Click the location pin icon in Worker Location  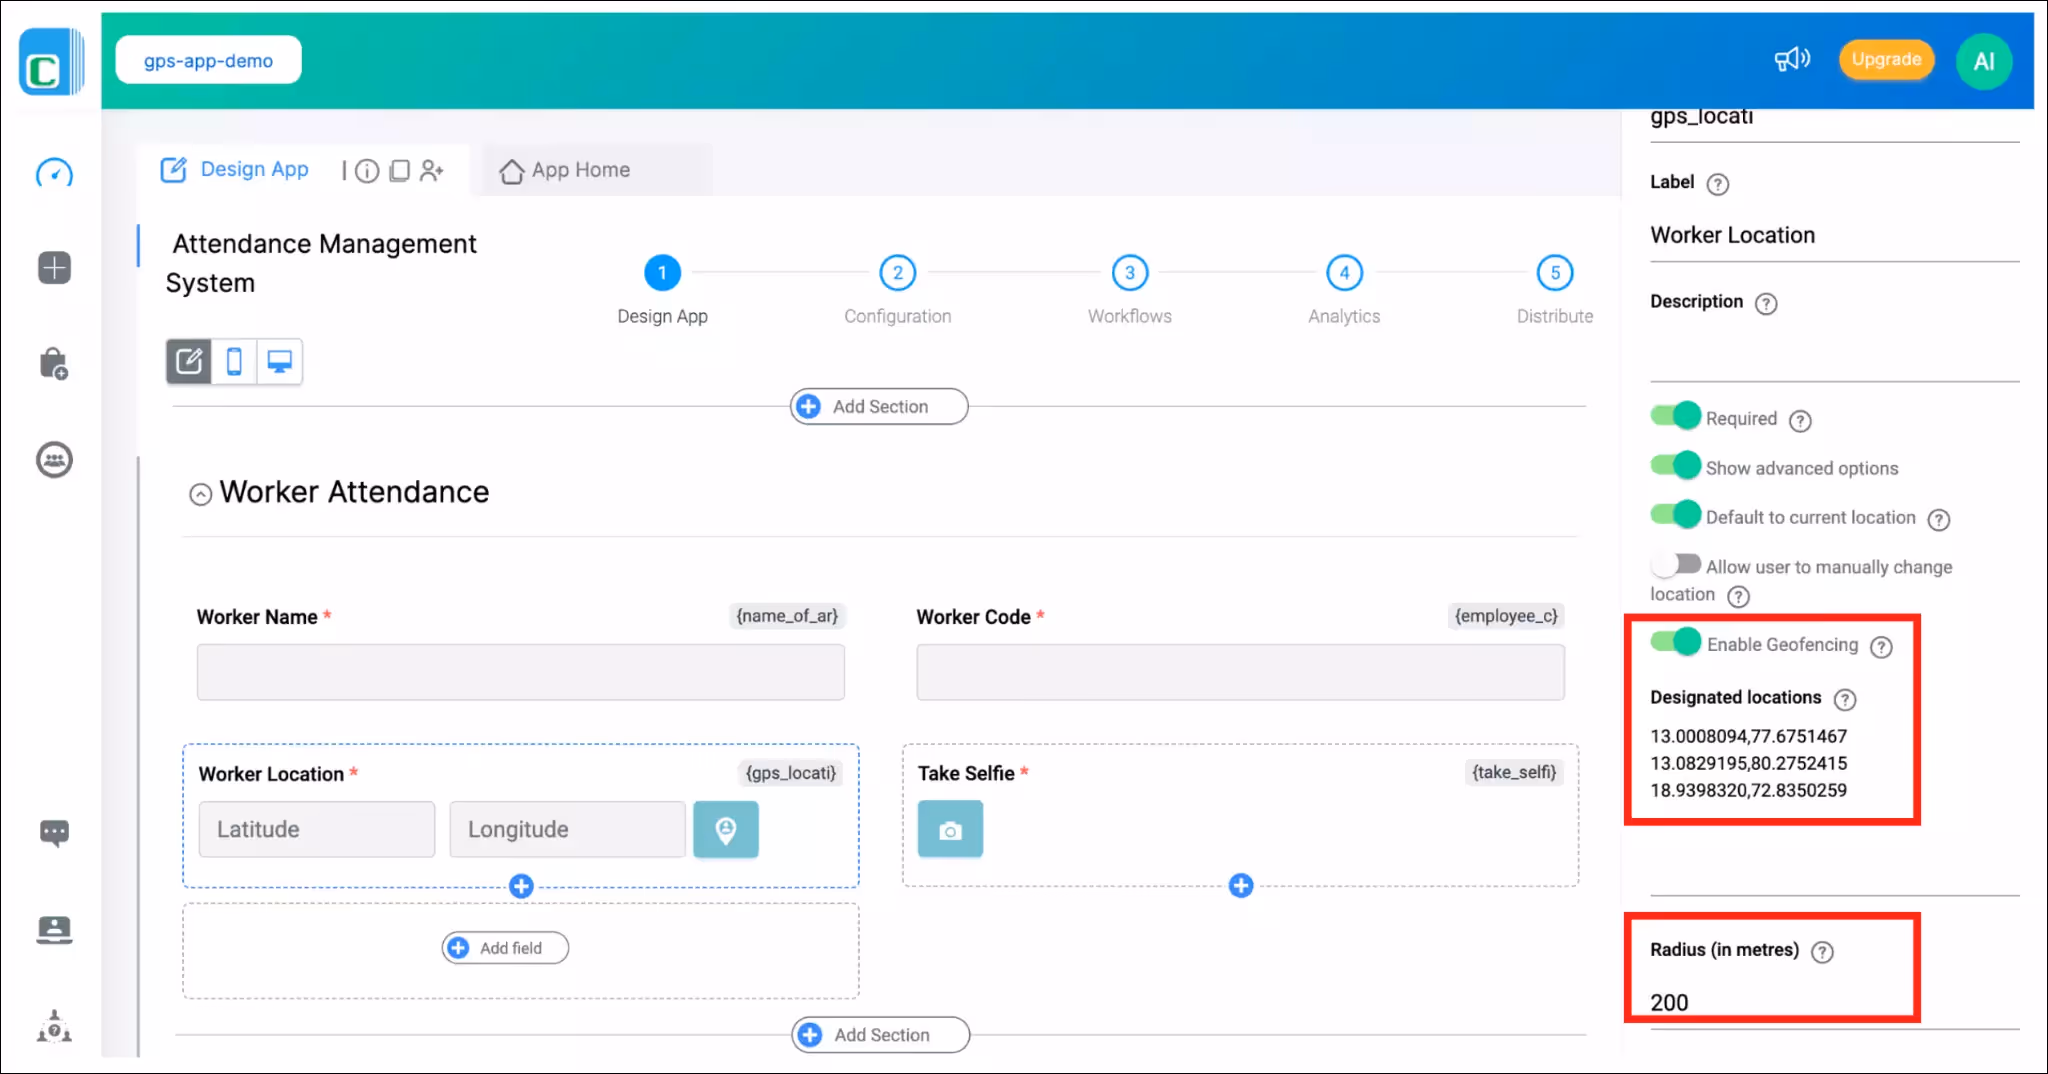click(x=725, y=829)
